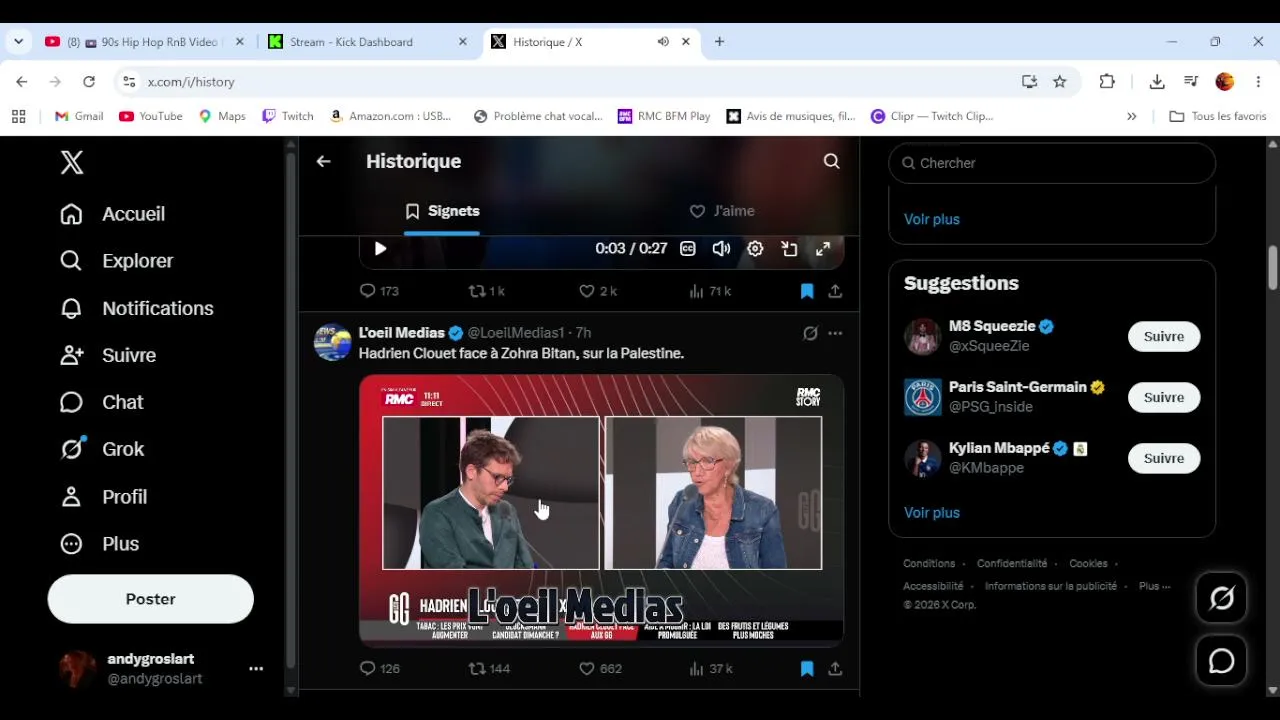Open Profil in the X sidebar
1280x720 pixels.
(103, 497)
